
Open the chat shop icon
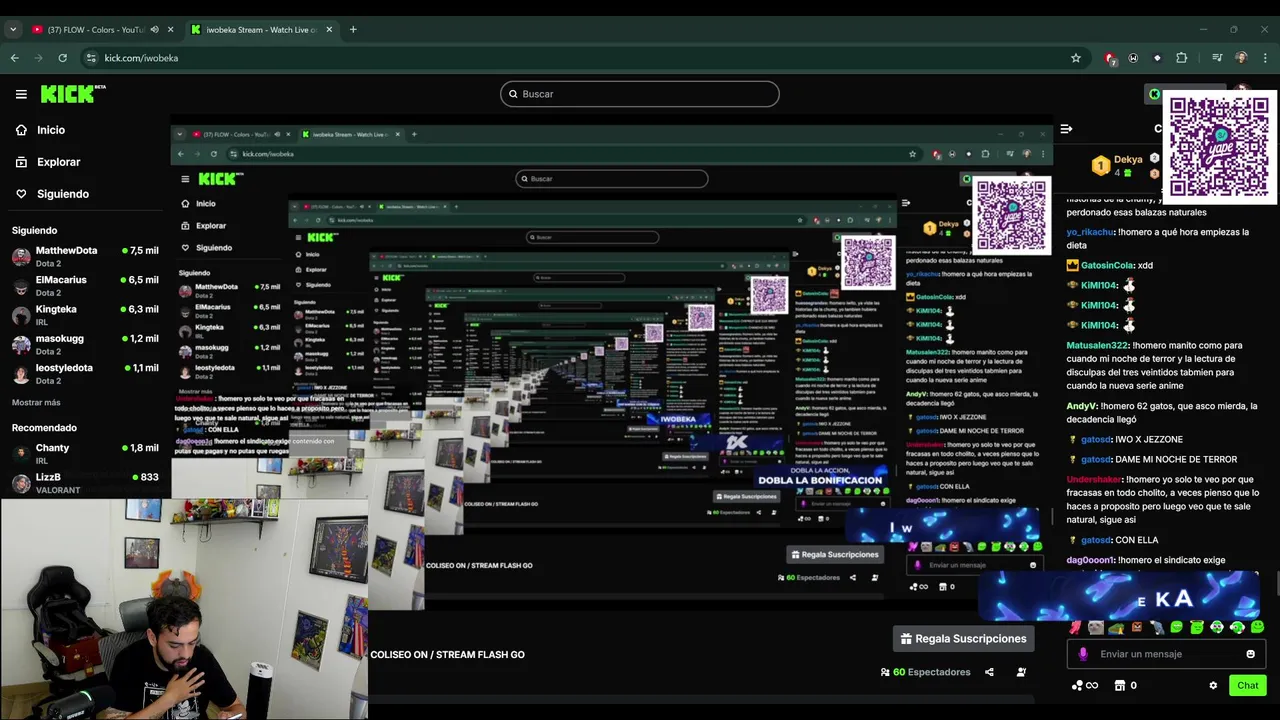[x=1120, y=685]
